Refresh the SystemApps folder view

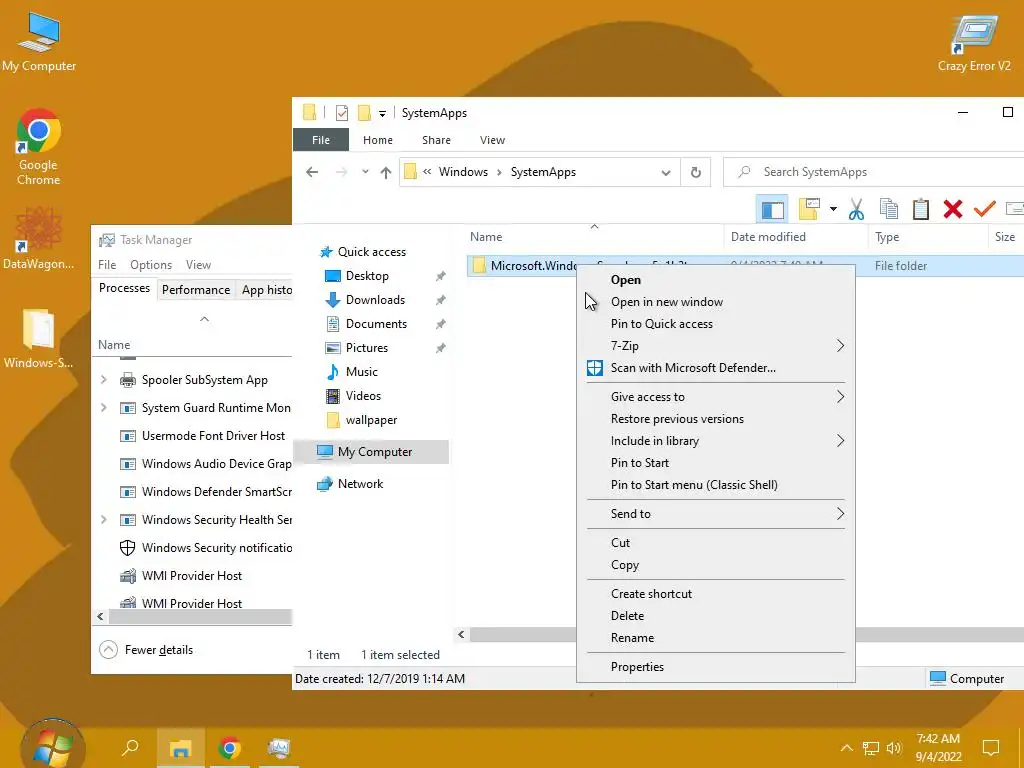tap(696, 172)
